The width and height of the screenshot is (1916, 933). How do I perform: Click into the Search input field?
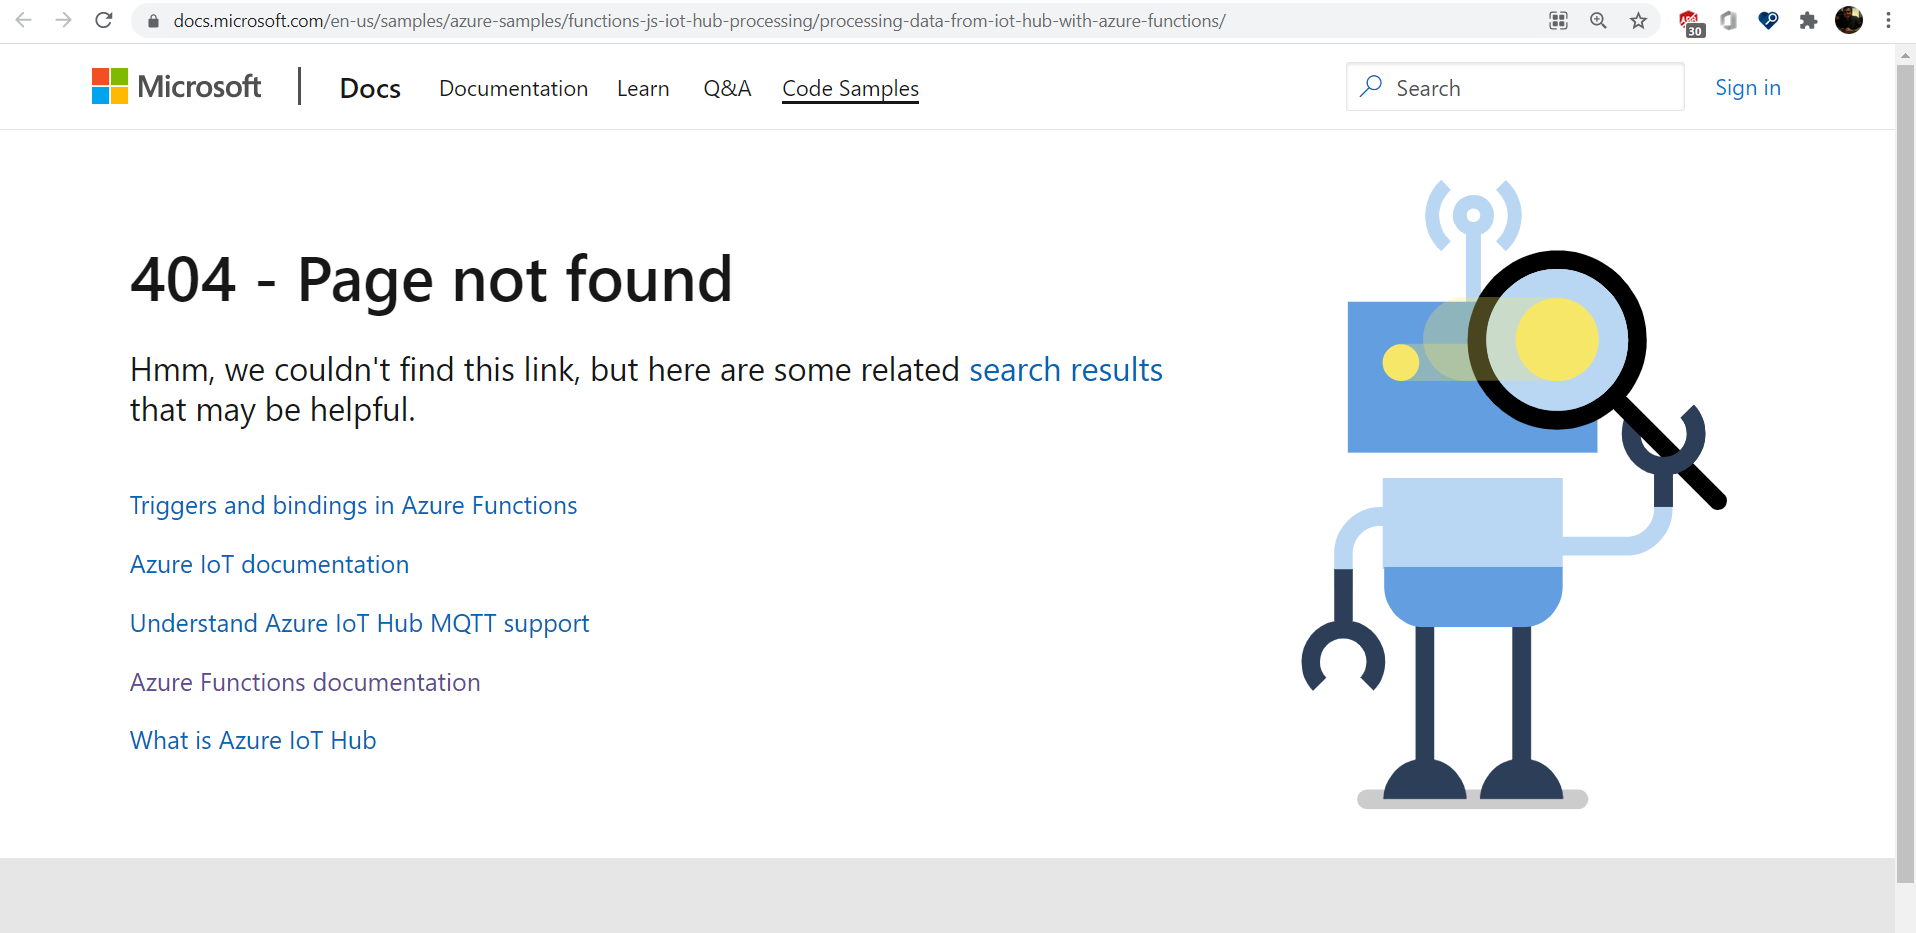point(1515,87)
